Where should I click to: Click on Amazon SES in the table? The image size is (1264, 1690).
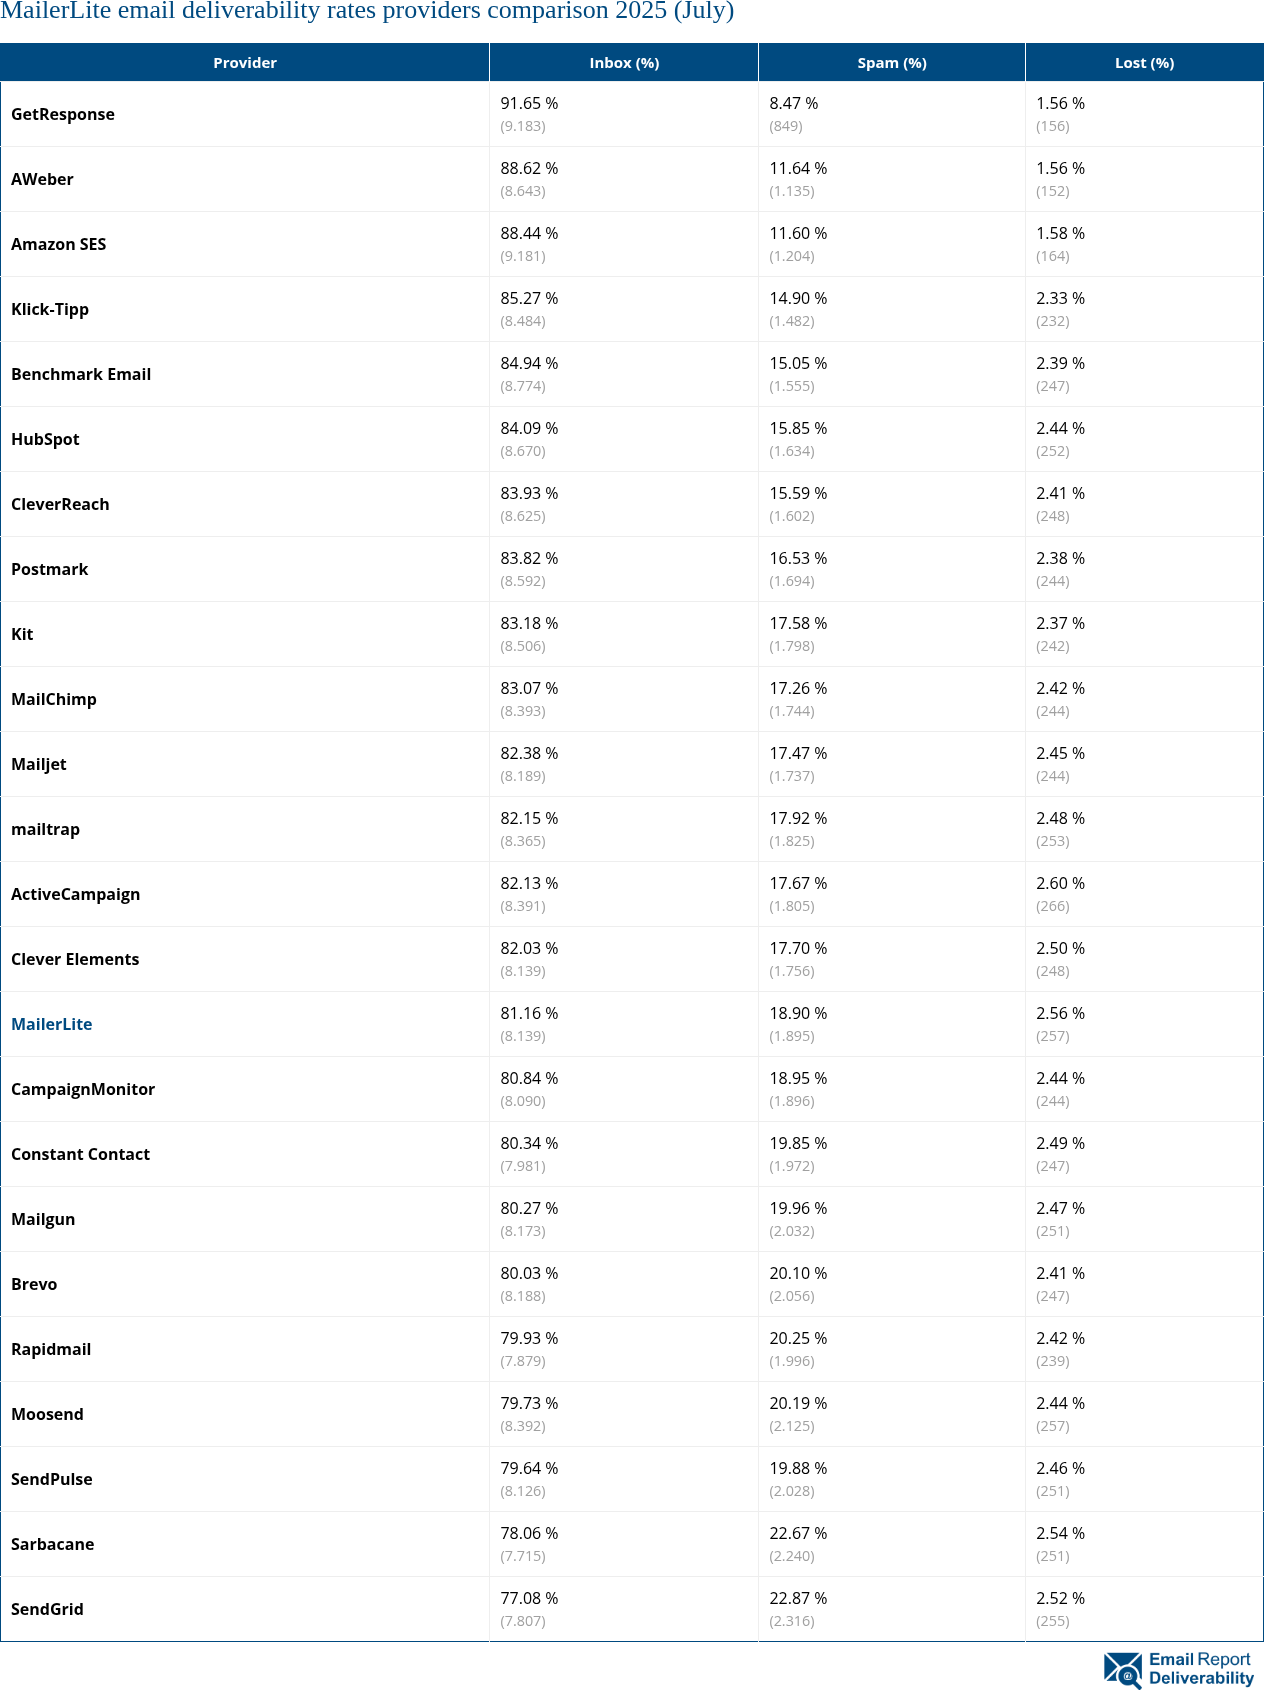[x=58, y=244]
